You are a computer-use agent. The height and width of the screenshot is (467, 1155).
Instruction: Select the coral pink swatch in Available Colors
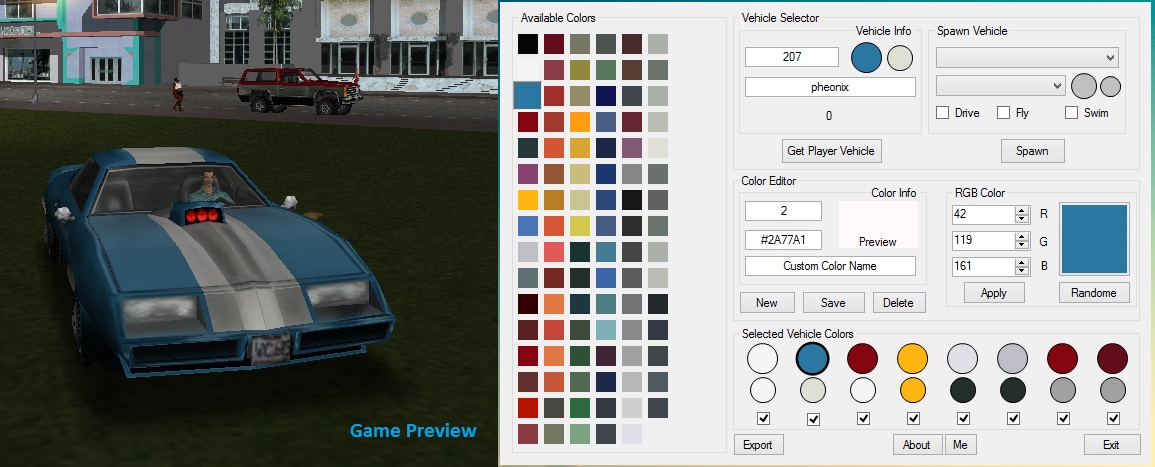coord(554,252)
